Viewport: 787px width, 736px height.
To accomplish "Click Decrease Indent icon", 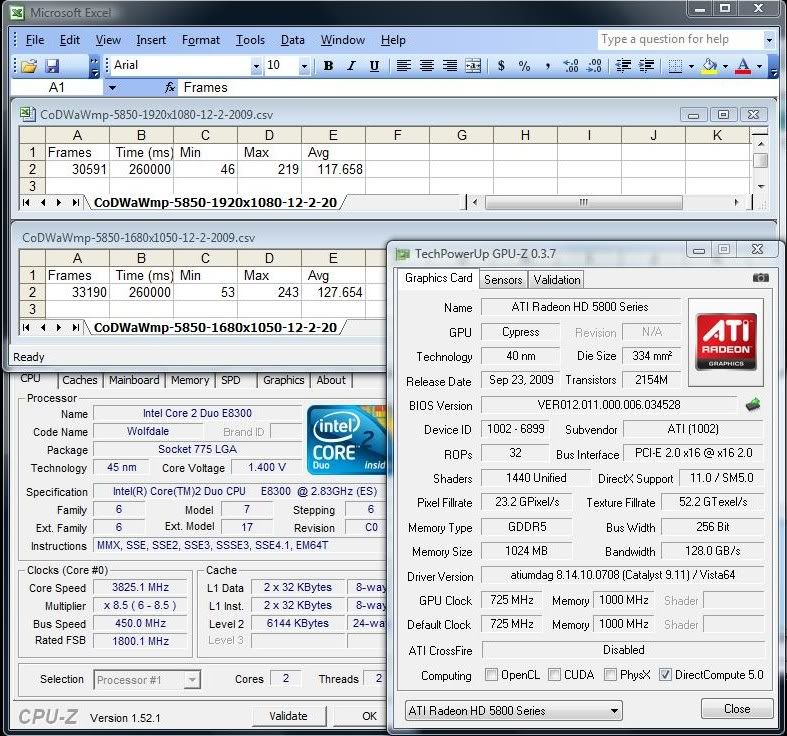I will [x=623, y=66].
